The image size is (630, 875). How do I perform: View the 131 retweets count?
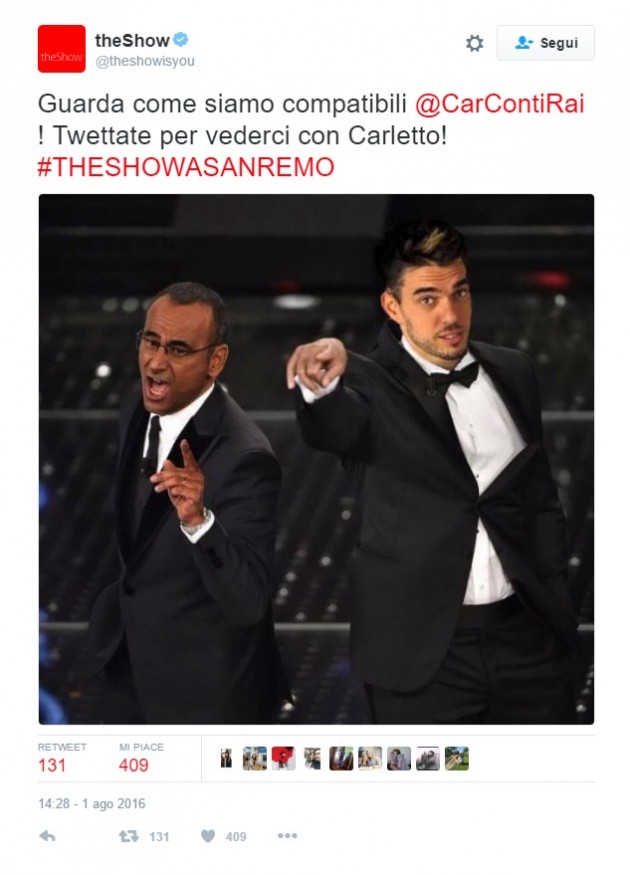click(x=52, y=765)
